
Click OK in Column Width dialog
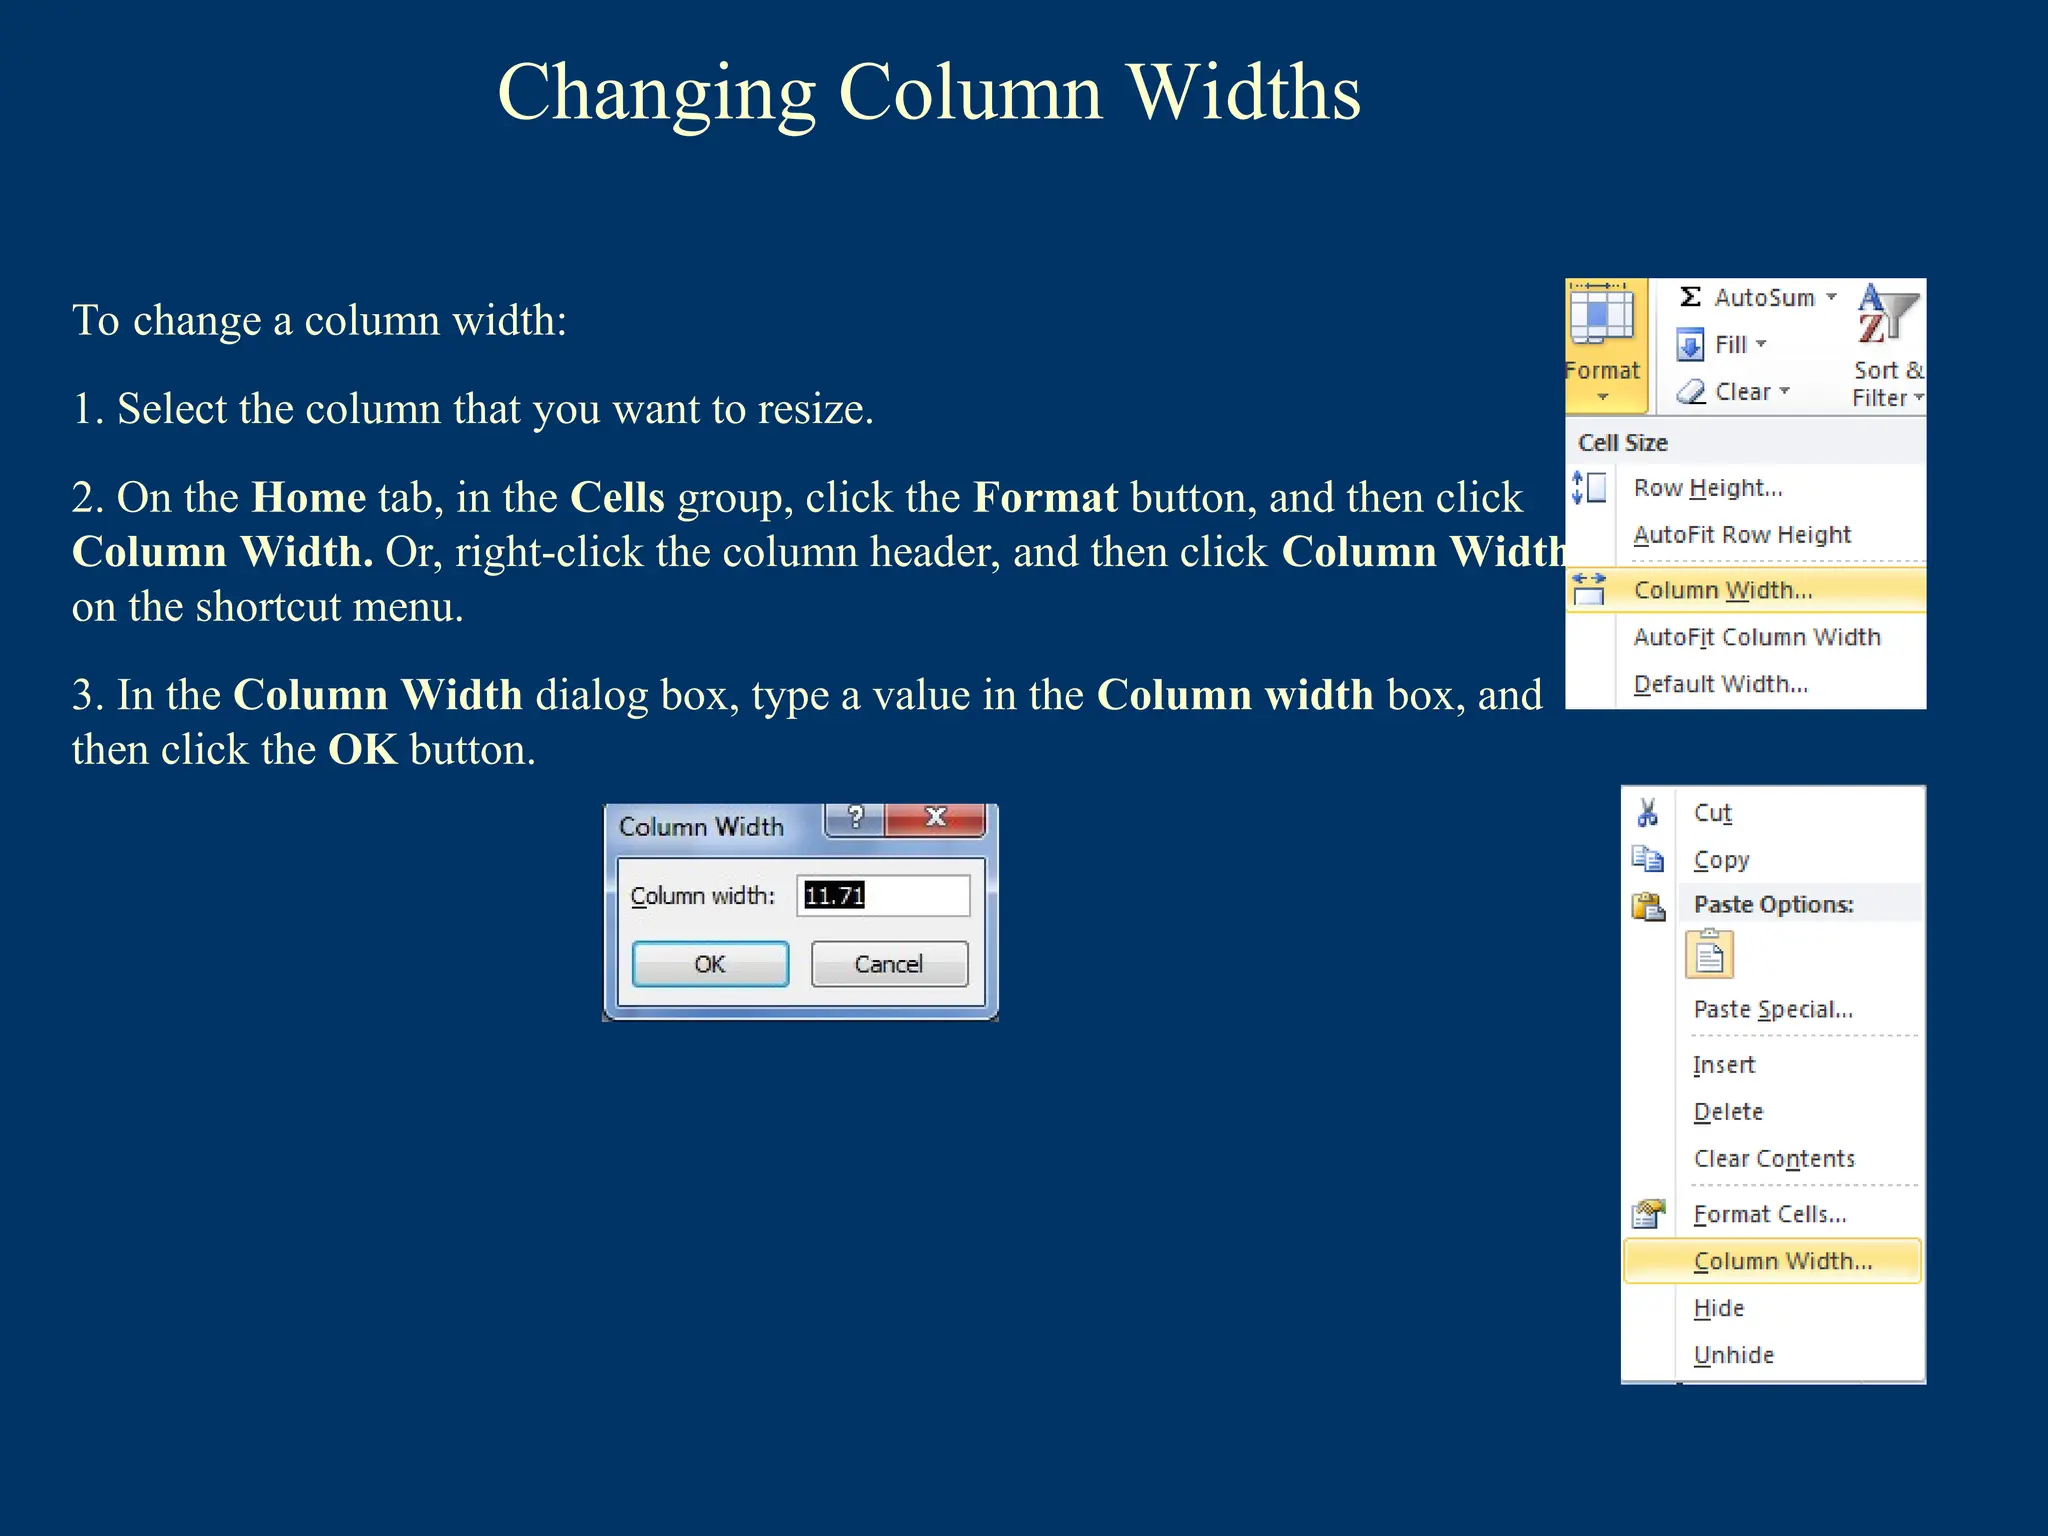(710, 964)
